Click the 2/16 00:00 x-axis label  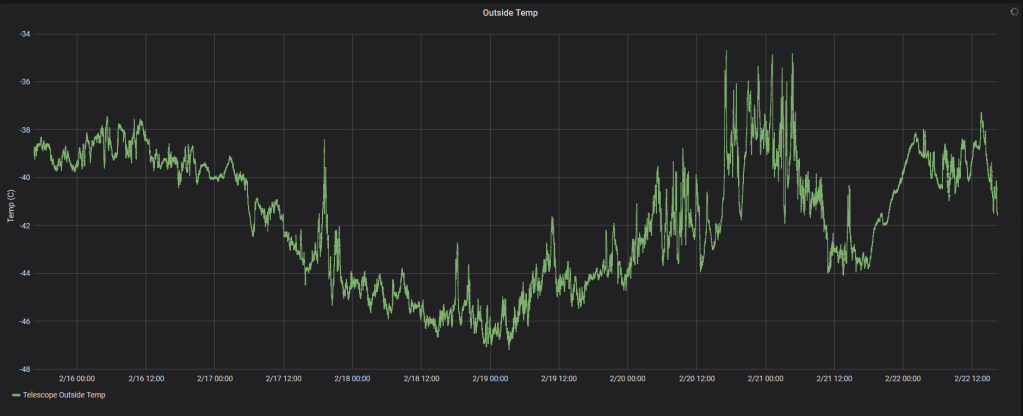click(78, 379)
